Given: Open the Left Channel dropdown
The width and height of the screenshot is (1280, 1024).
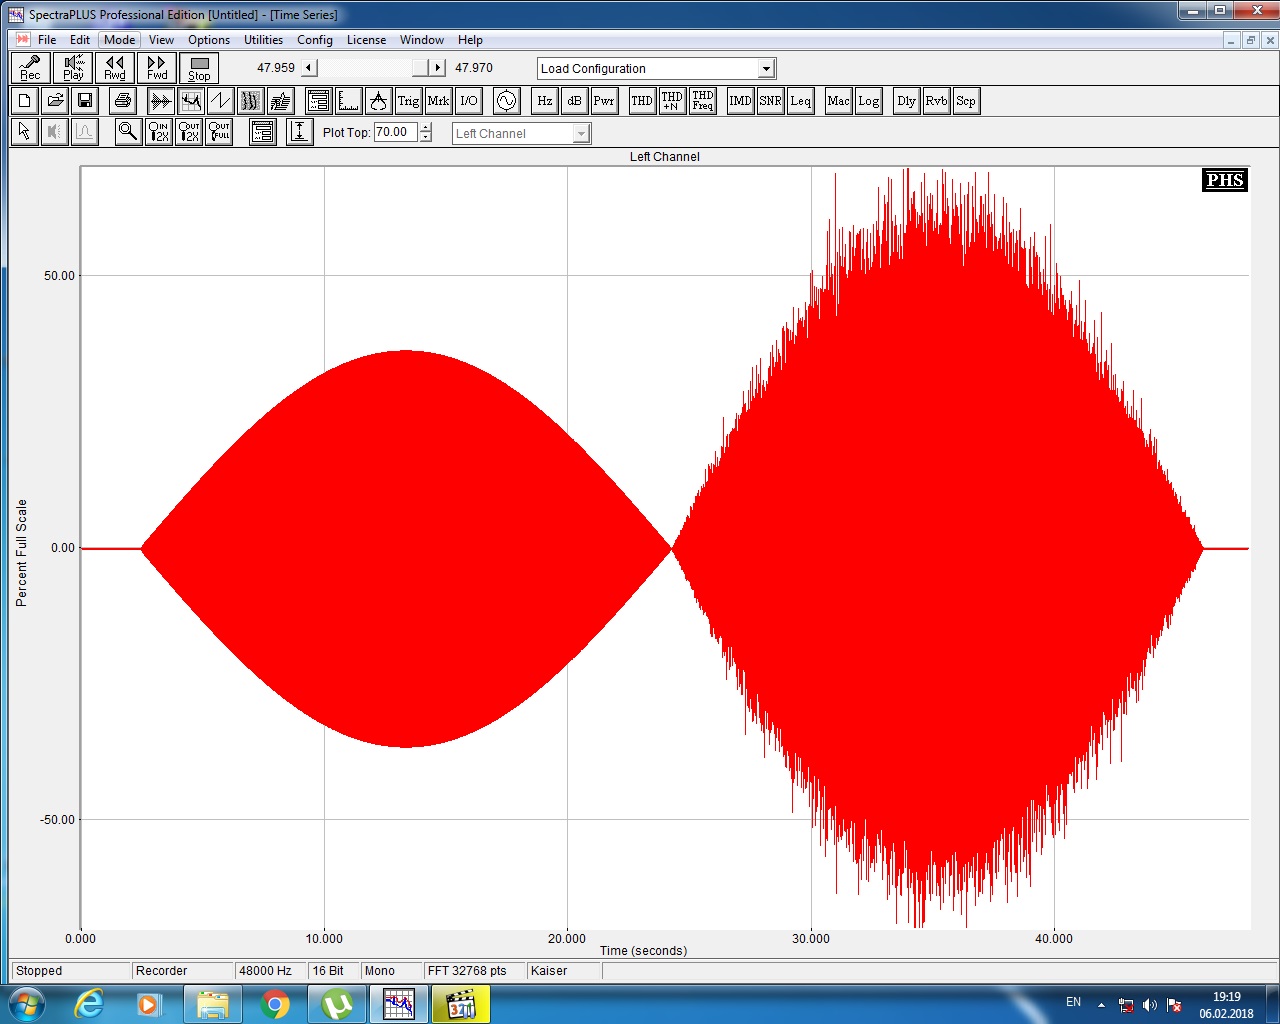Looking at the screenshot, I should (x=581, y=134).
